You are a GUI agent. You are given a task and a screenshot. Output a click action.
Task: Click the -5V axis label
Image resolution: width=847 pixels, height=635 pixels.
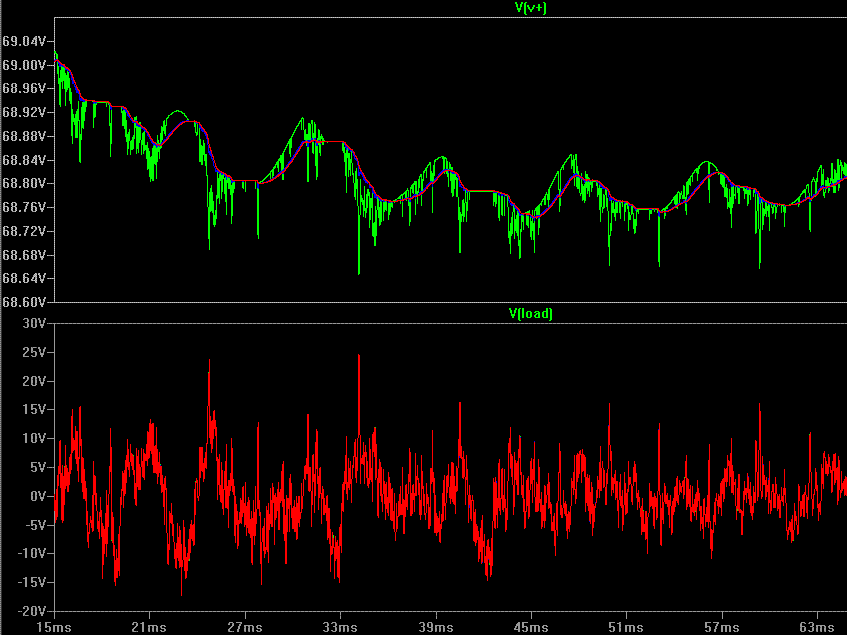[34, 525]
